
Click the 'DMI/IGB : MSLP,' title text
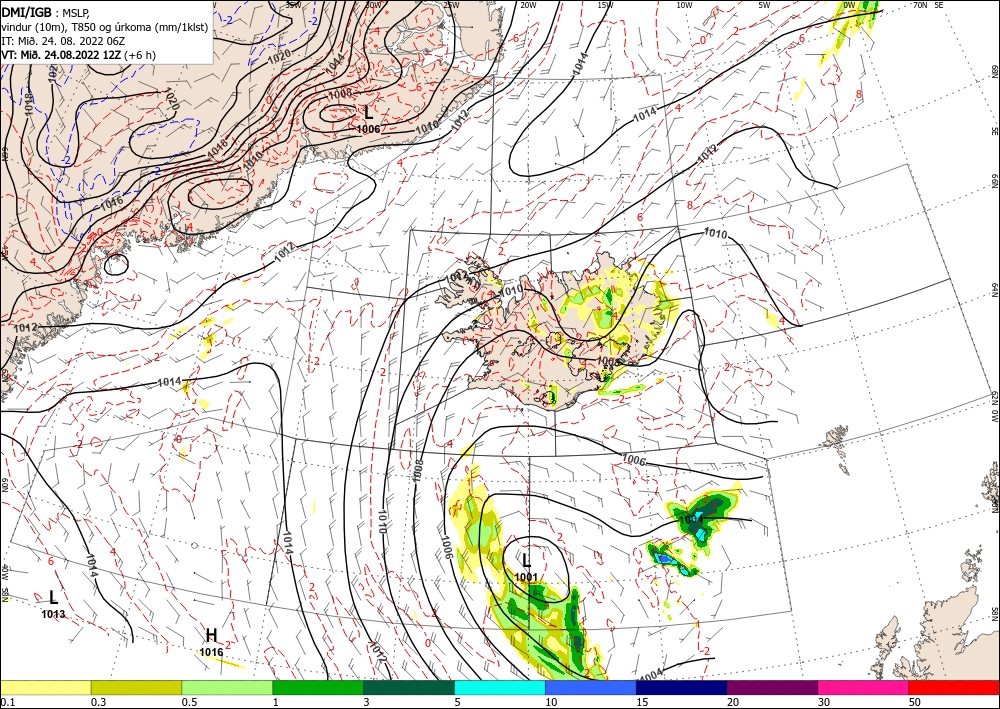point(45,12)
